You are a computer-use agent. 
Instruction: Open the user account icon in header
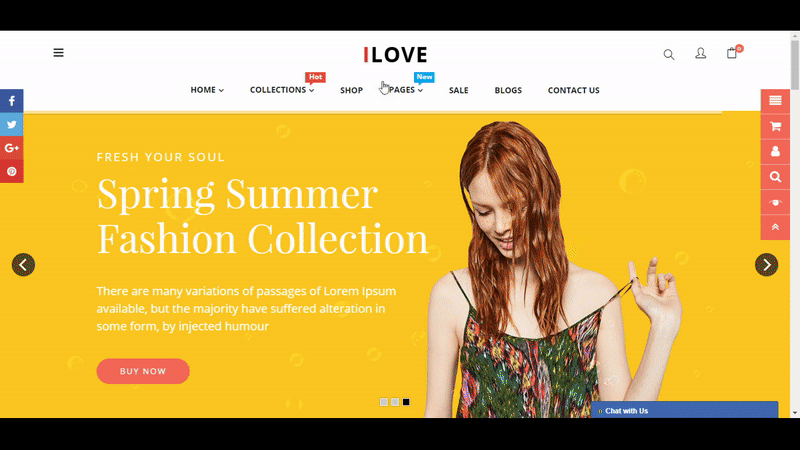click(701, 54)
